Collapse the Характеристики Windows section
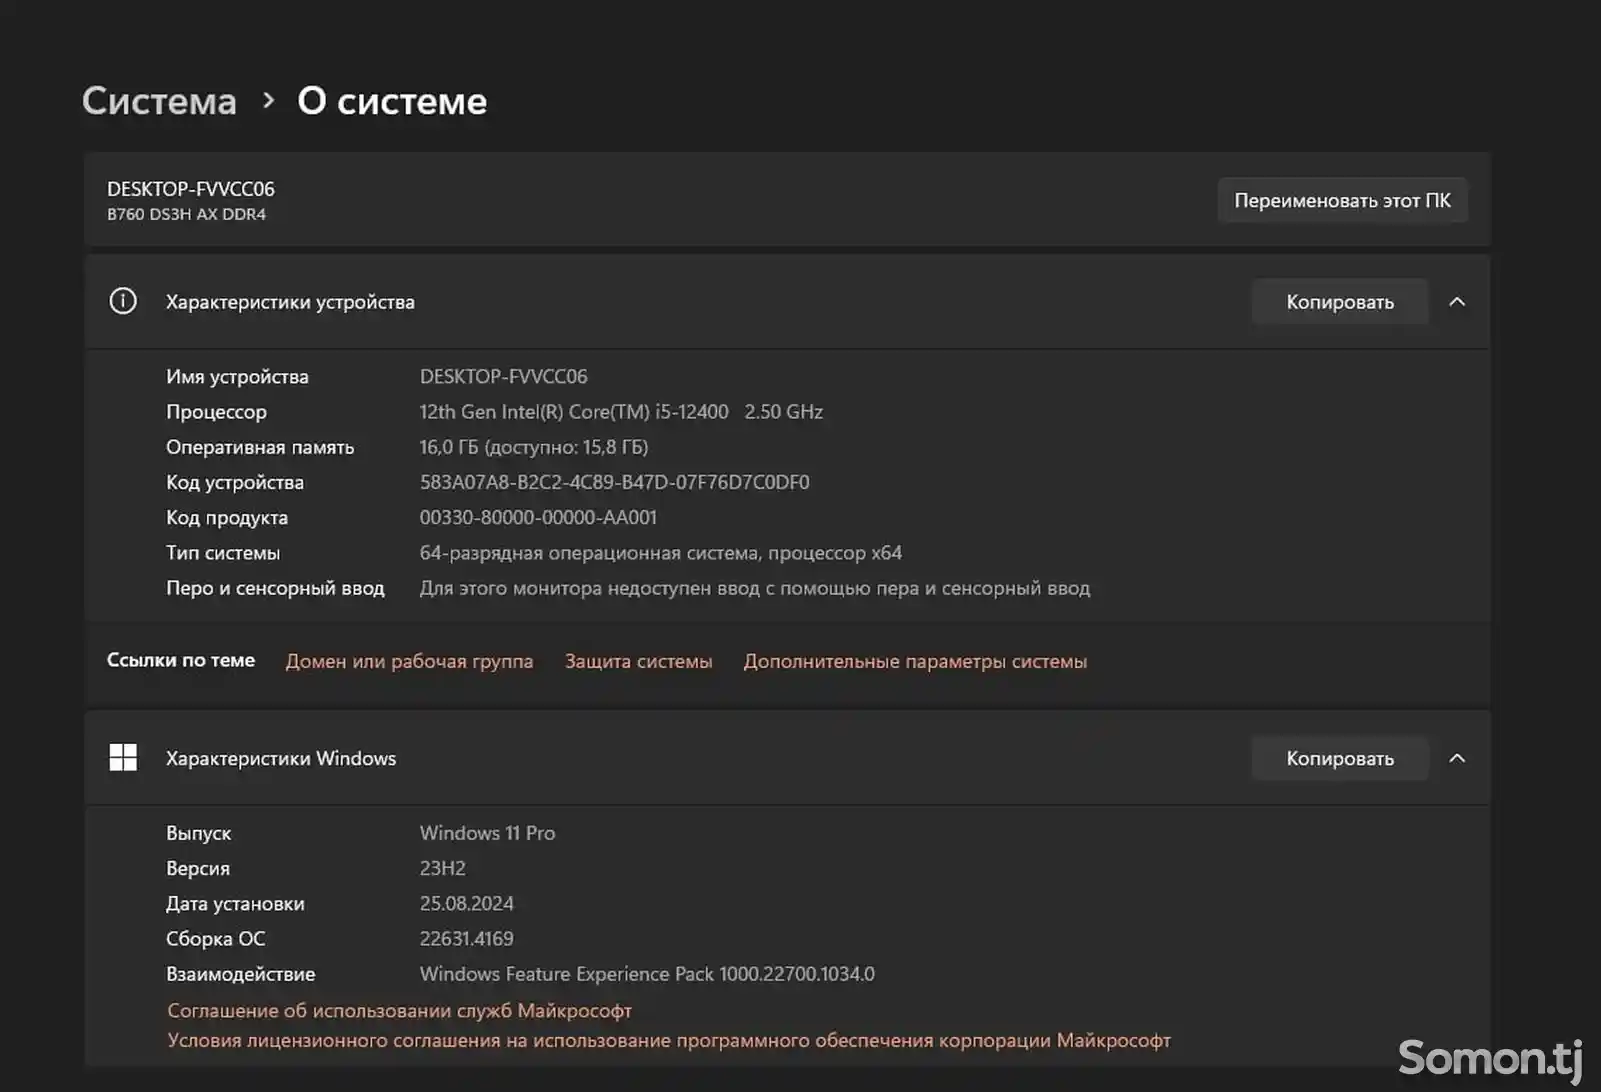1601x1092 pixels. 1457,758
